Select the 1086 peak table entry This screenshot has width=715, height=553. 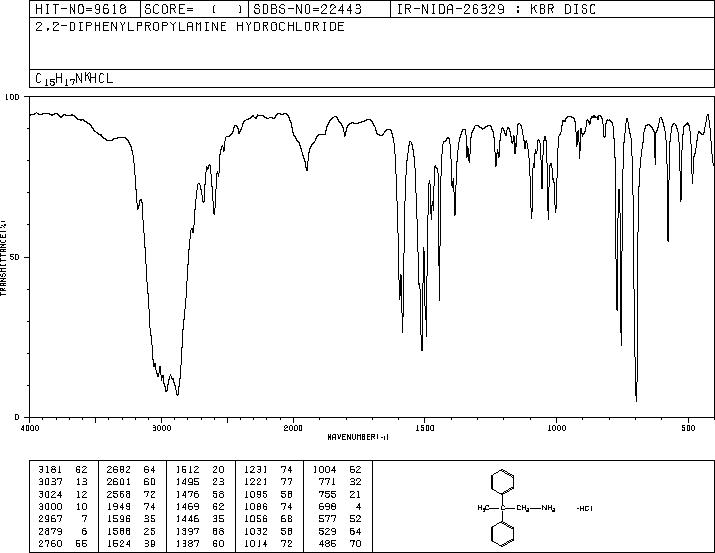coord(269,506)
